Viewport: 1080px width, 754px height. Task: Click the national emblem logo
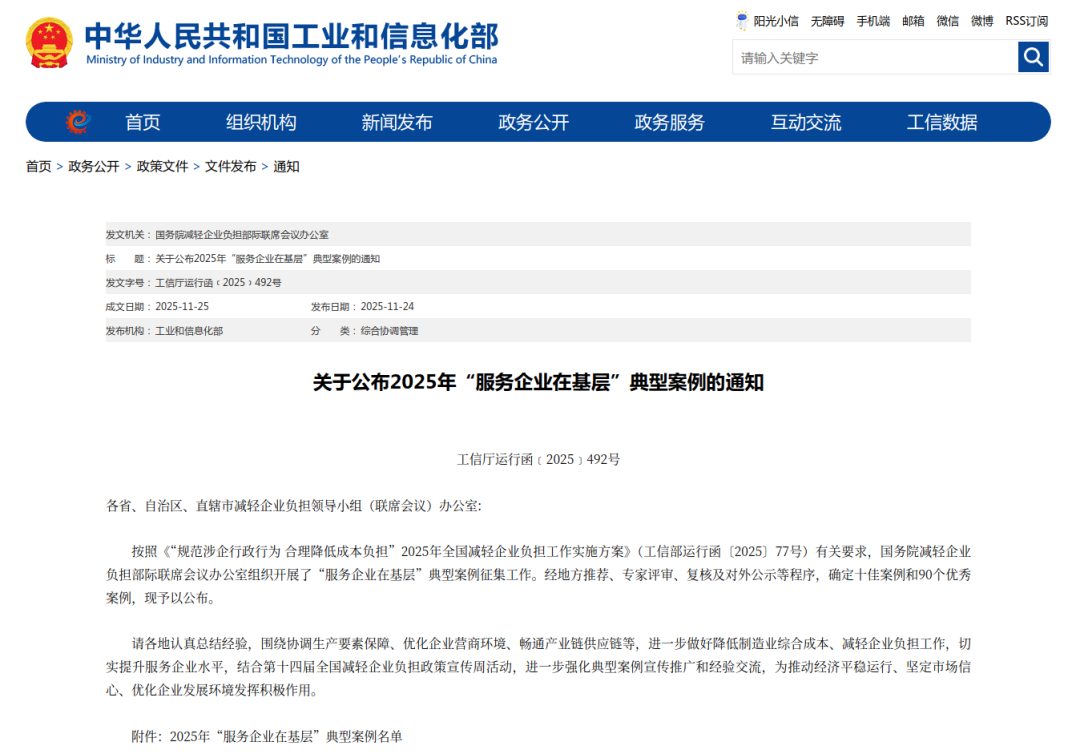point(49,43)
